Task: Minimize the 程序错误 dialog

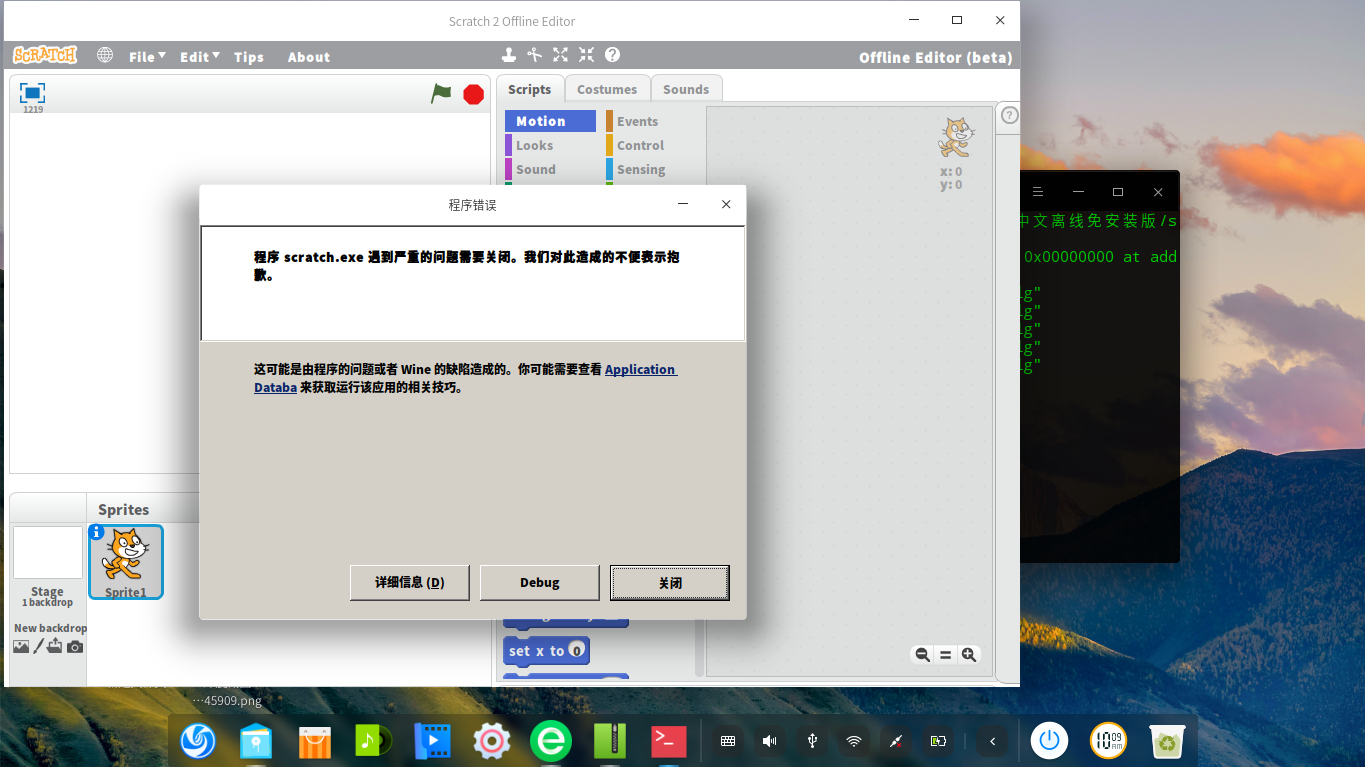Action: click(683, 204)
